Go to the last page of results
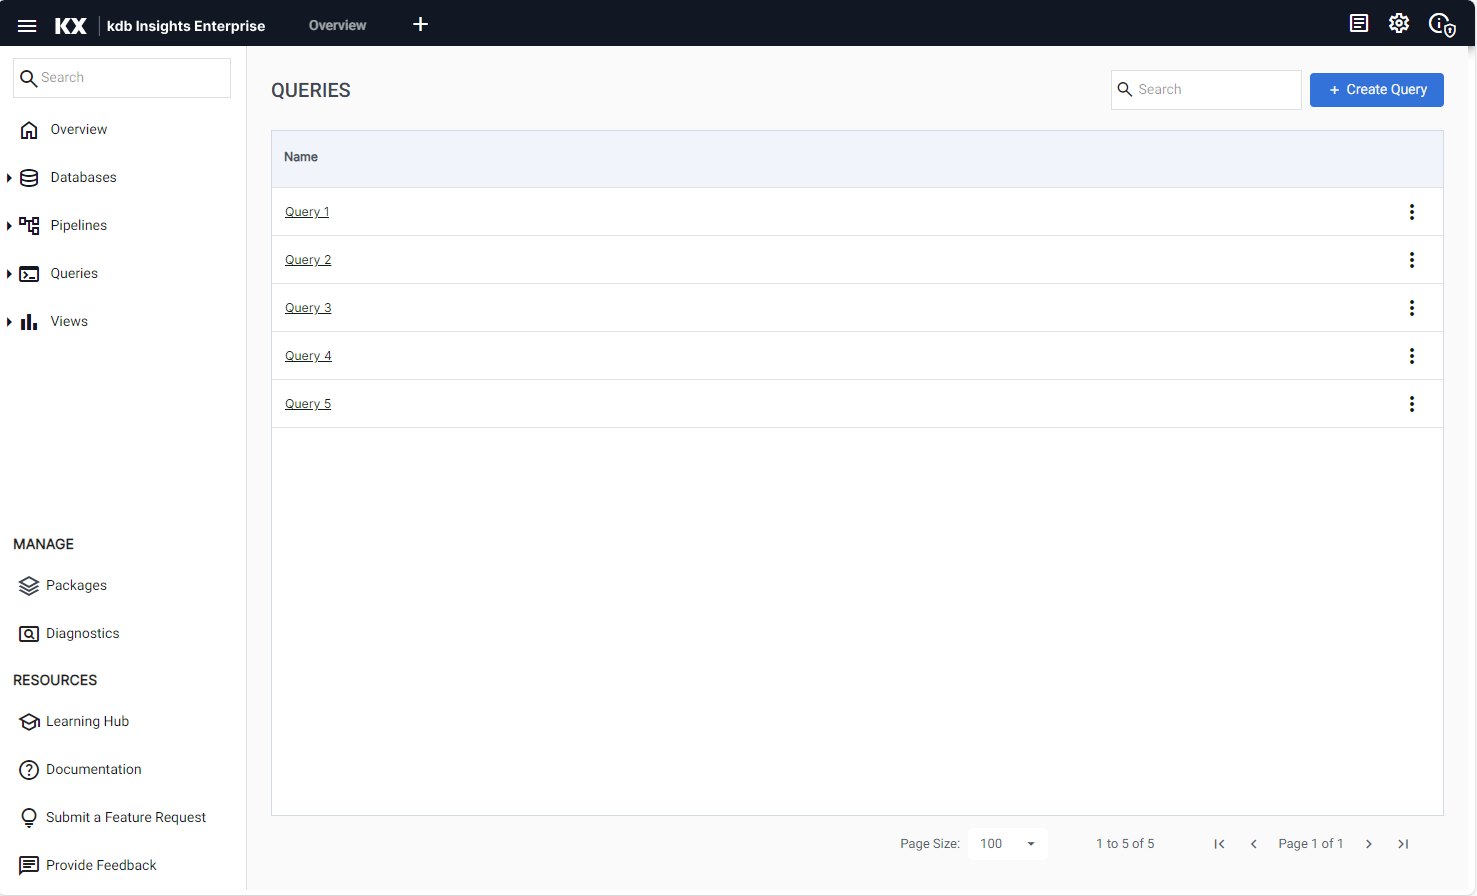The width and height of the screenshot is (1477, 896). point(1403,844)
